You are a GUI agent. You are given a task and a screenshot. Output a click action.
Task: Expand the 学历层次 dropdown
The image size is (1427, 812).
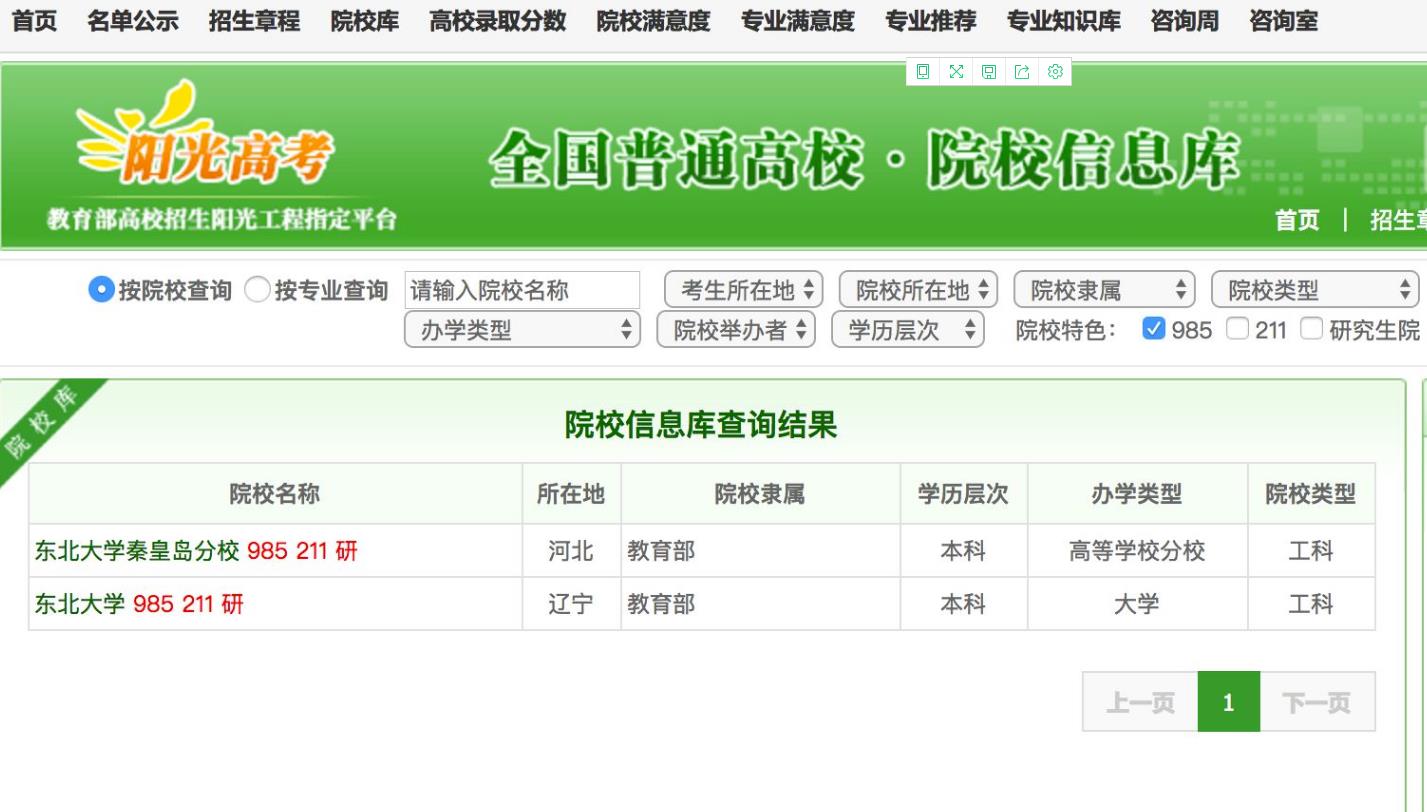click(x=908, y=329)
